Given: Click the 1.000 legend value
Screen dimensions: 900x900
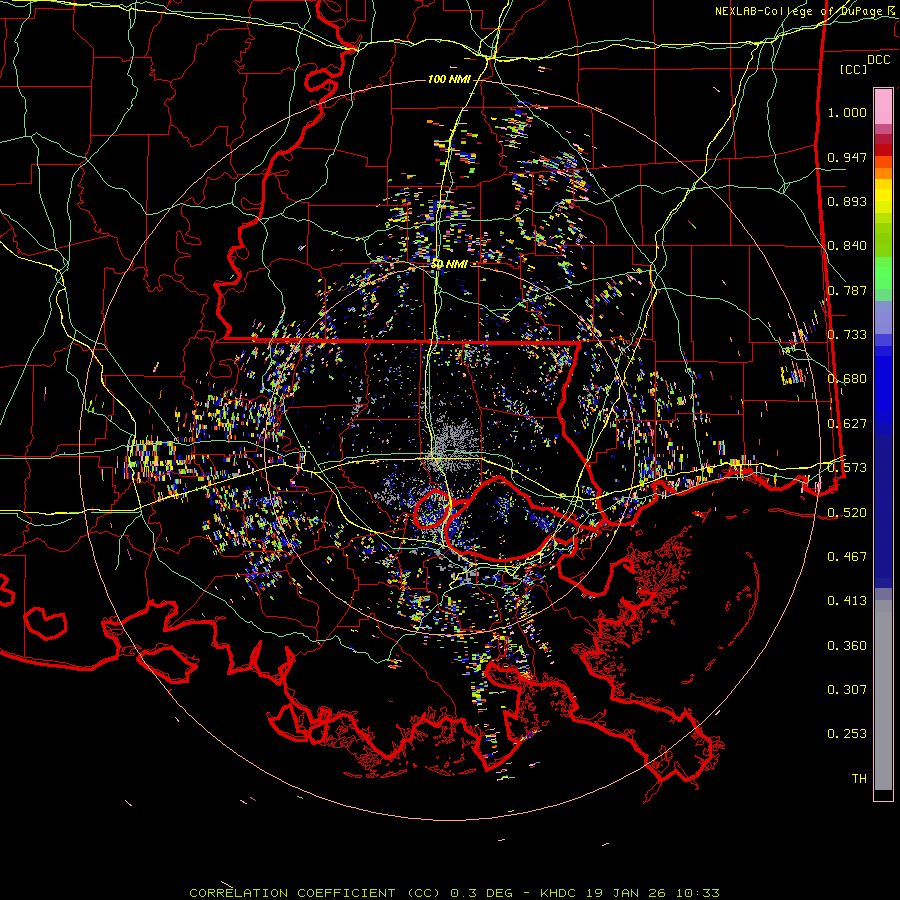Looking at the screenshot, I should pyautogui.click(x=847, y=113).
